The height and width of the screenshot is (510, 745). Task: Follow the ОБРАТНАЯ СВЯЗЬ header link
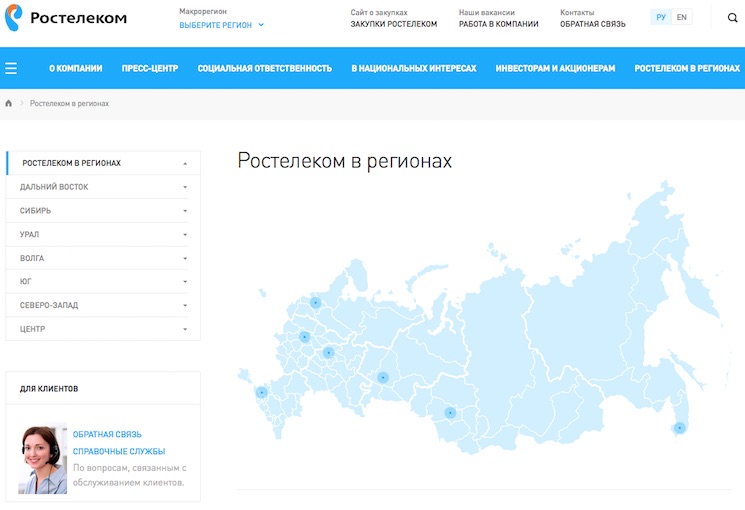point(592,24)
